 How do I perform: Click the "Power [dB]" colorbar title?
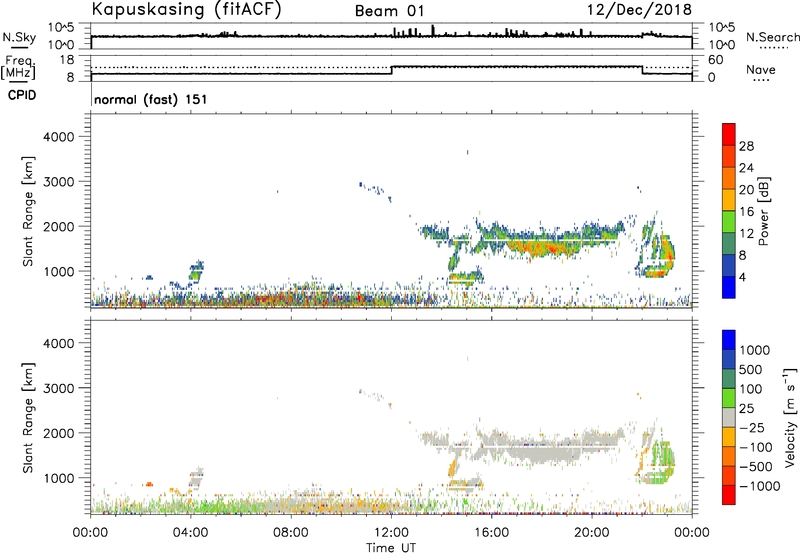click(763, 211)
